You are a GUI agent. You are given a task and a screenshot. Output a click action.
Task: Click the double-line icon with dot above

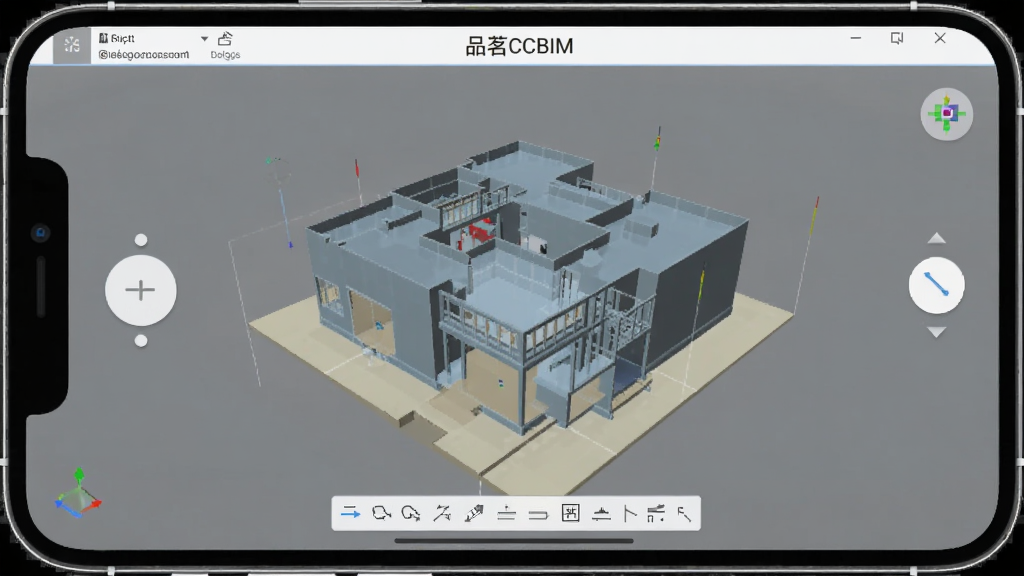[x=506, y=514]
